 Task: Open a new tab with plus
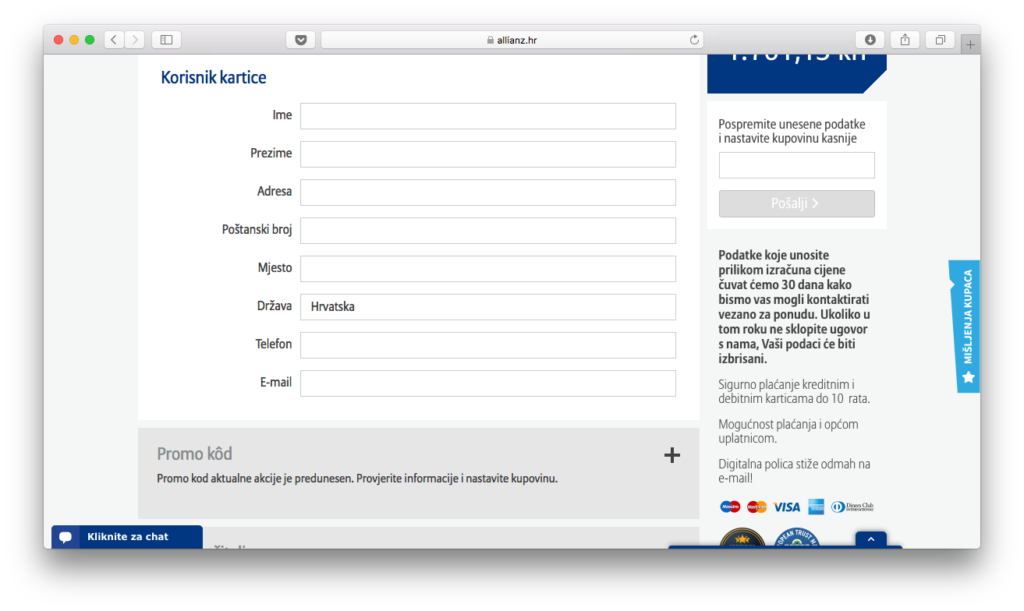coord(970,44)
